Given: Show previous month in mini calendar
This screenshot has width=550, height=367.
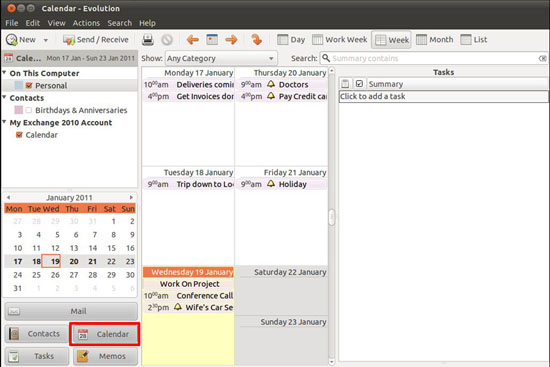Looking at the screenshot, I should [8, 197].
